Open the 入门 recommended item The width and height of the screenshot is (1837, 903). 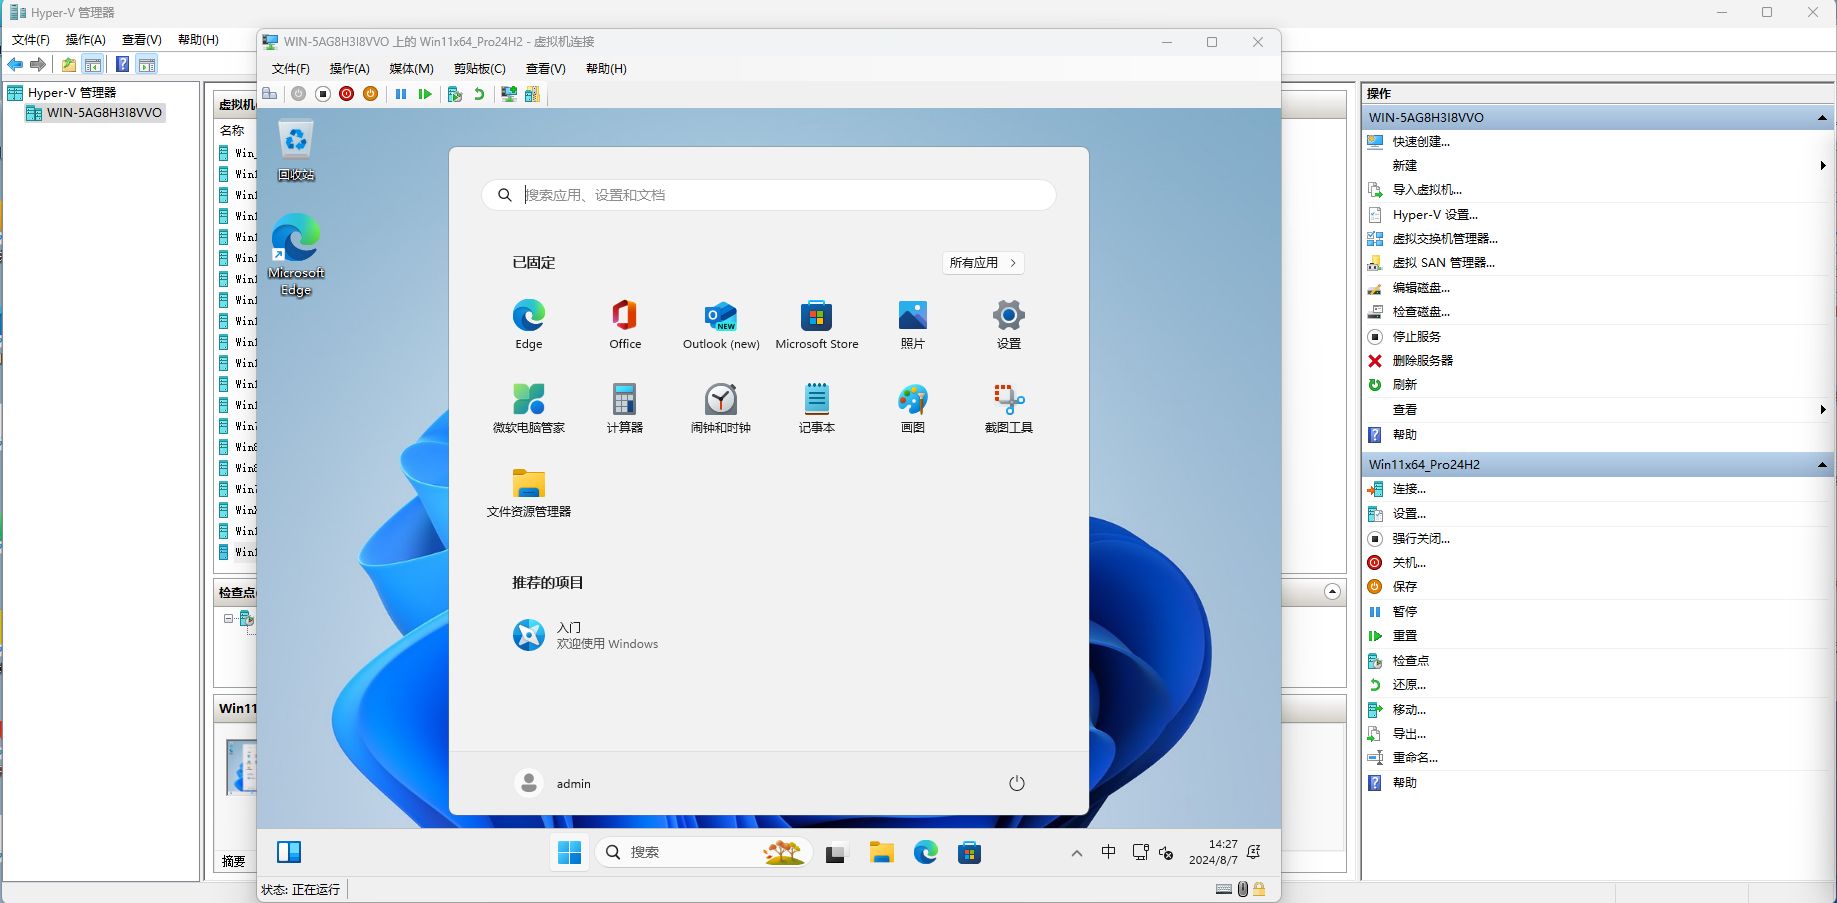click(586, 635)
